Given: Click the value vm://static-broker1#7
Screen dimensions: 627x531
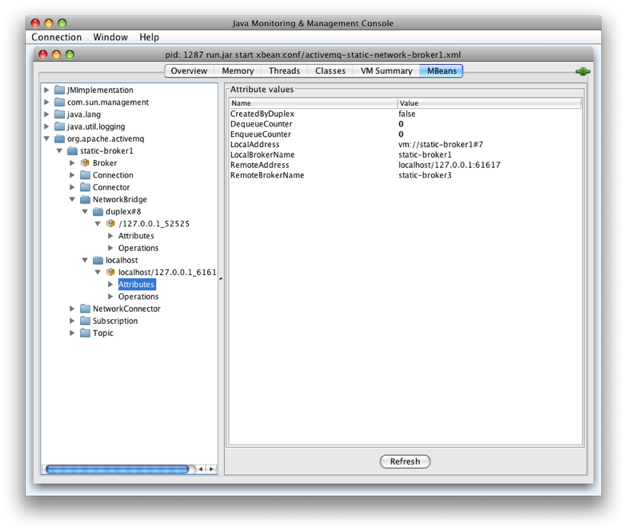Looking at the screenshot, I should [441, 144].
